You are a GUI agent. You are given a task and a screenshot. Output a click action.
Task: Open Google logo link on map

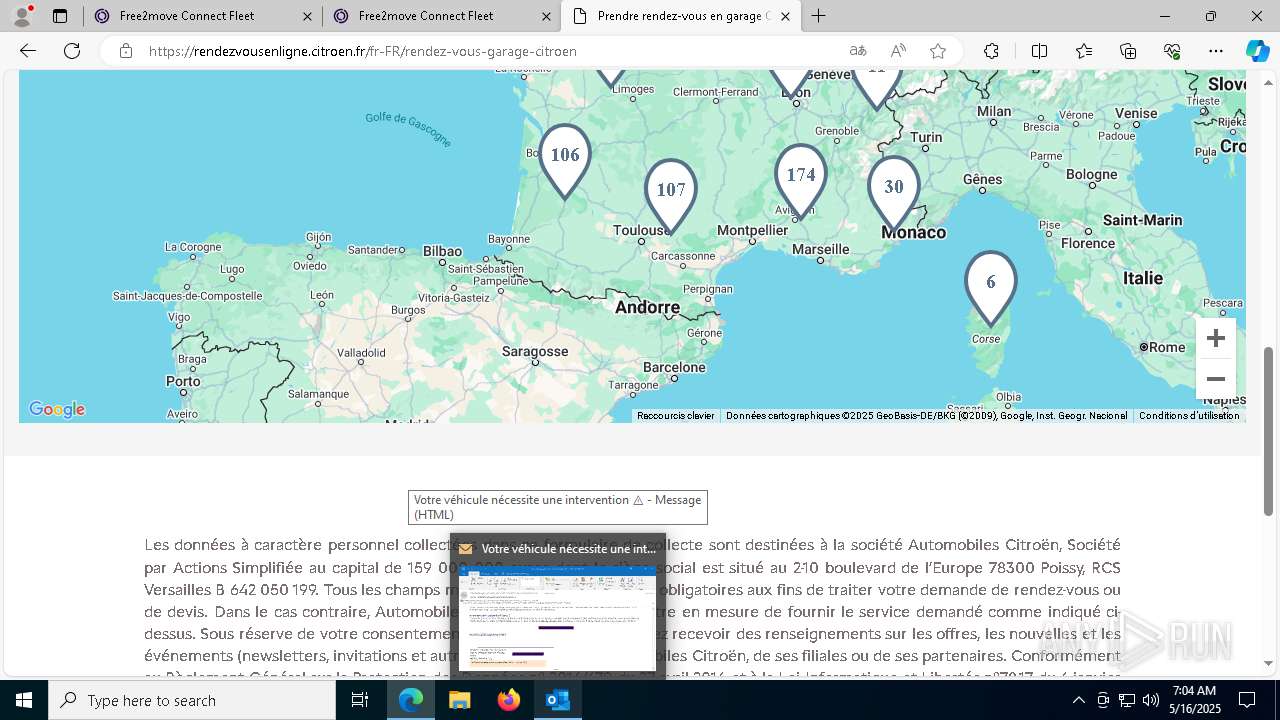pos(57,410)
